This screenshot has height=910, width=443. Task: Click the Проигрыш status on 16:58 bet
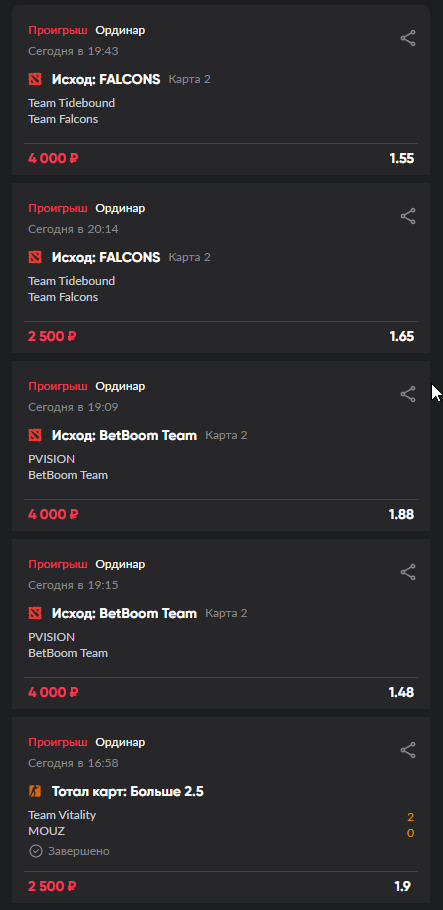[x=58, y=742]
